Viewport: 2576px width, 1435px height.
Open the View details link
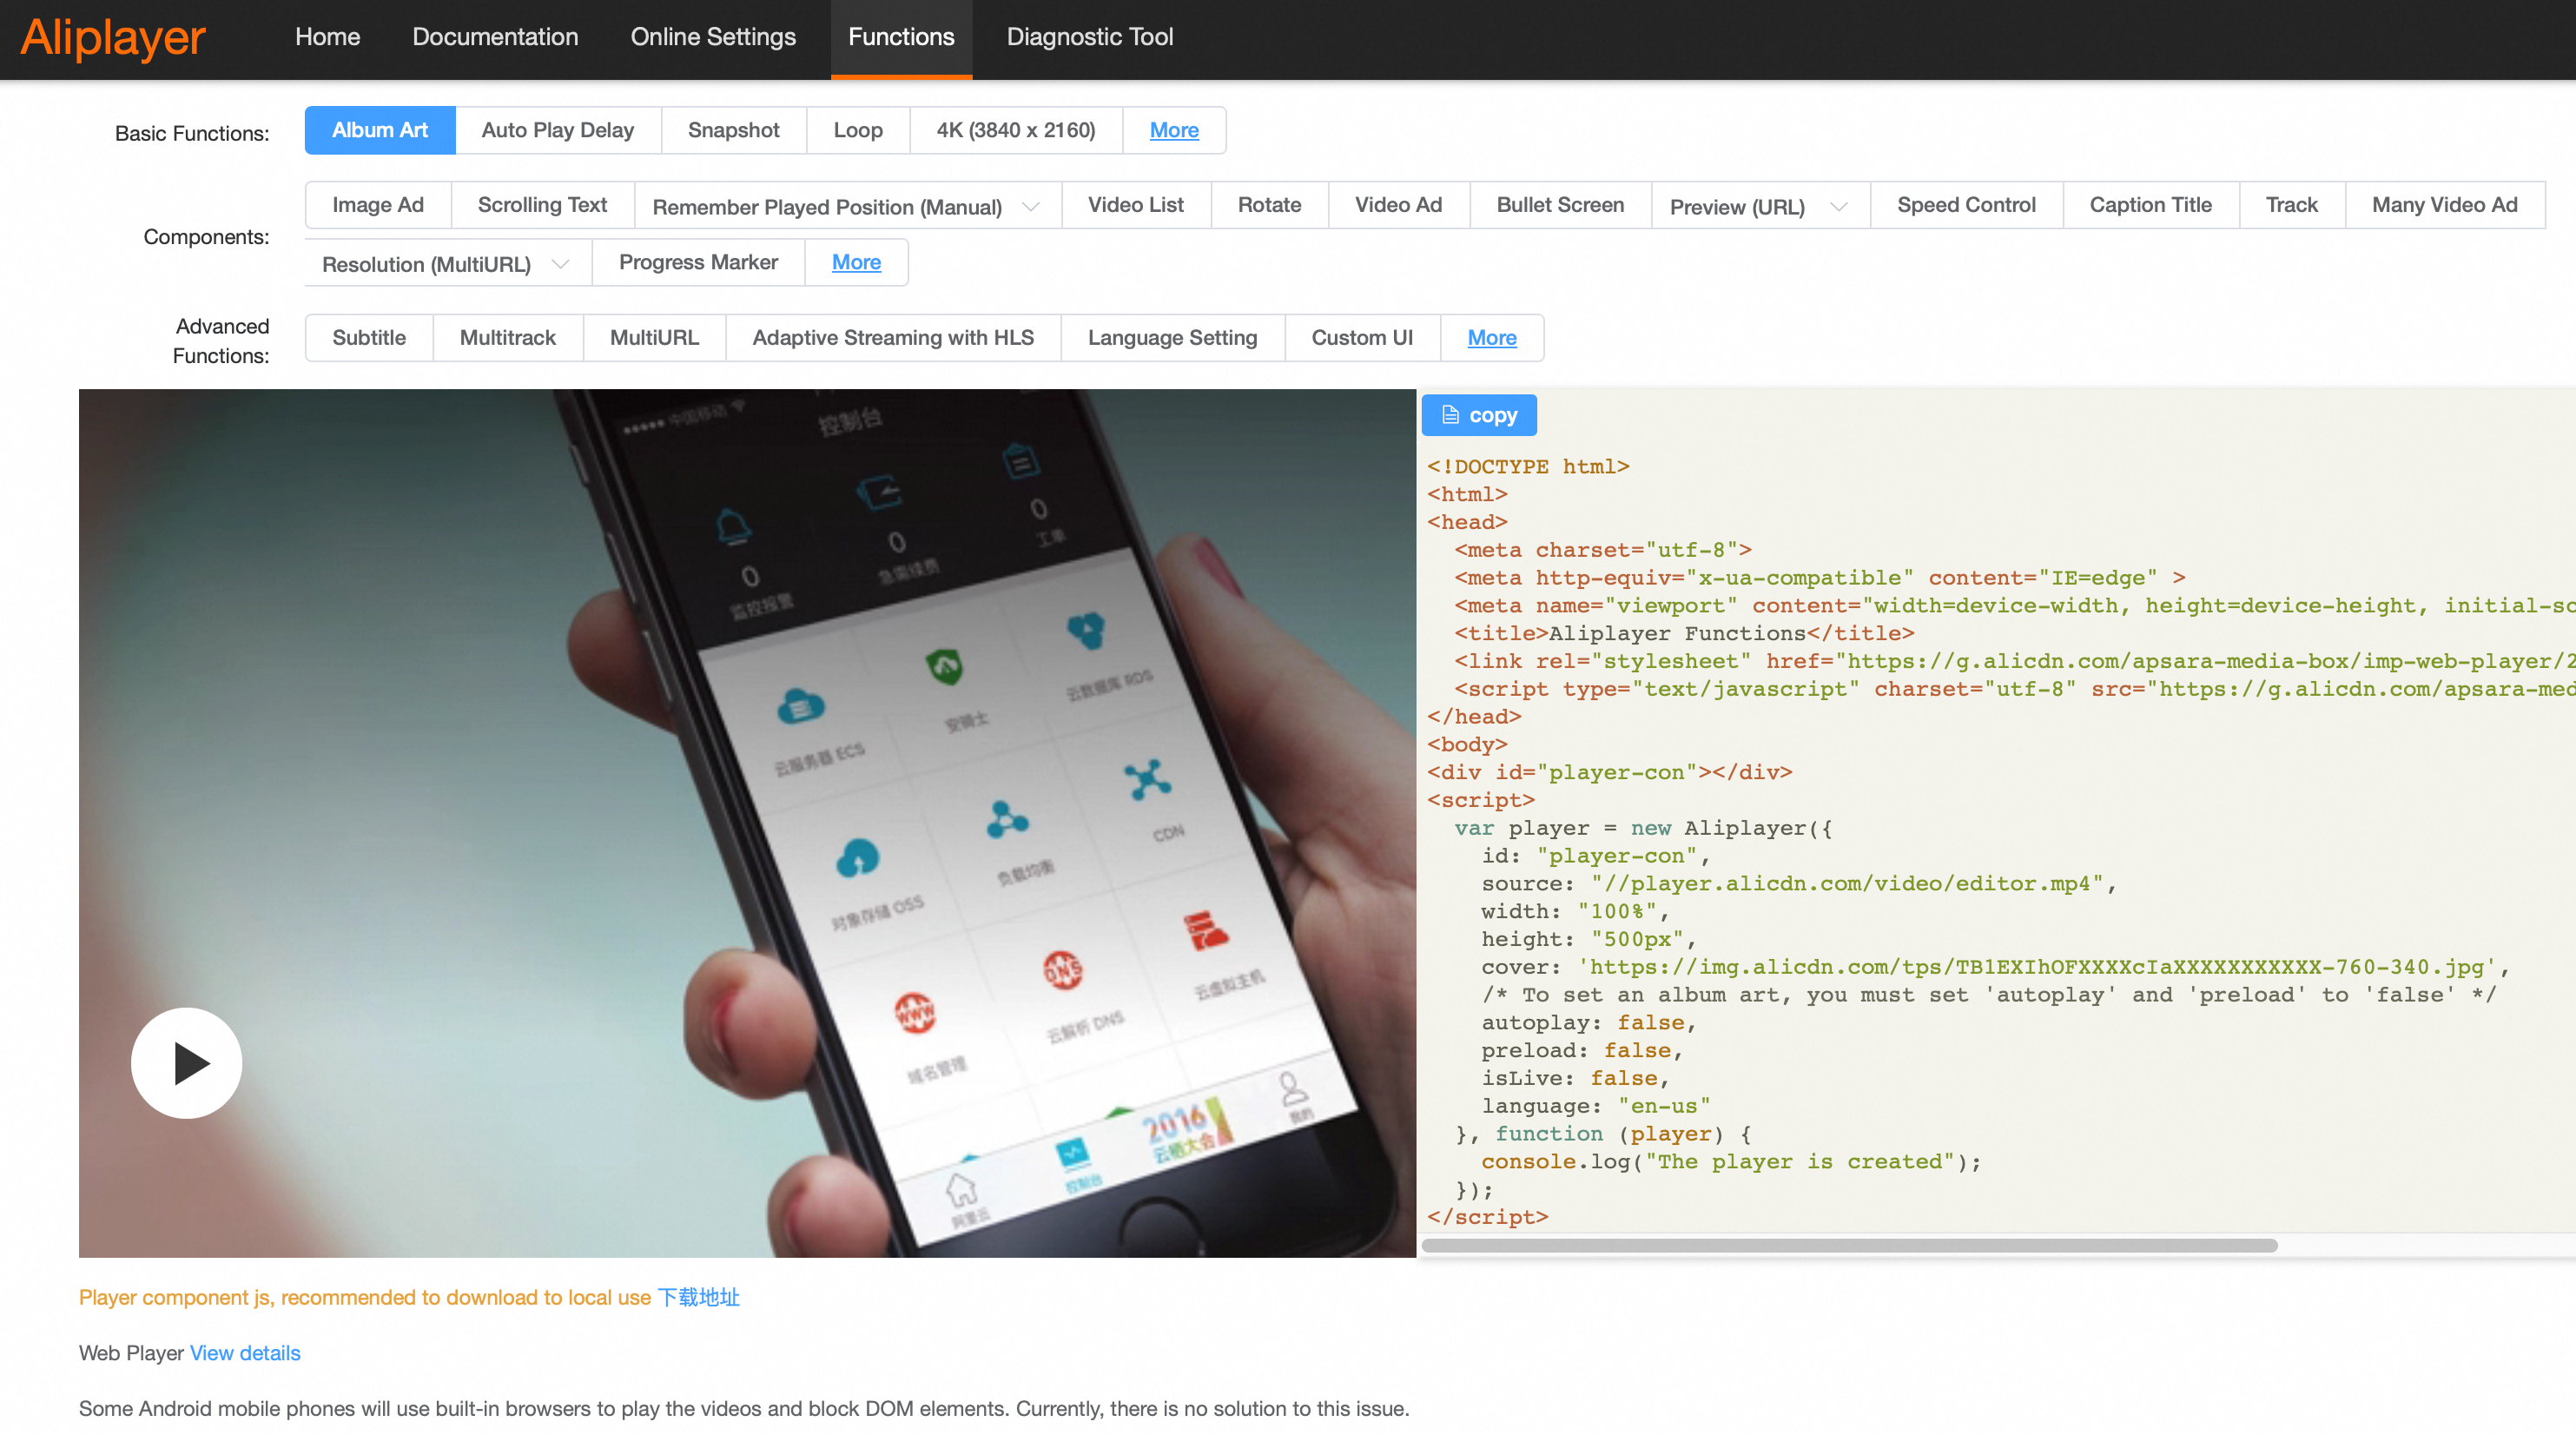(x=245, y=1352)
